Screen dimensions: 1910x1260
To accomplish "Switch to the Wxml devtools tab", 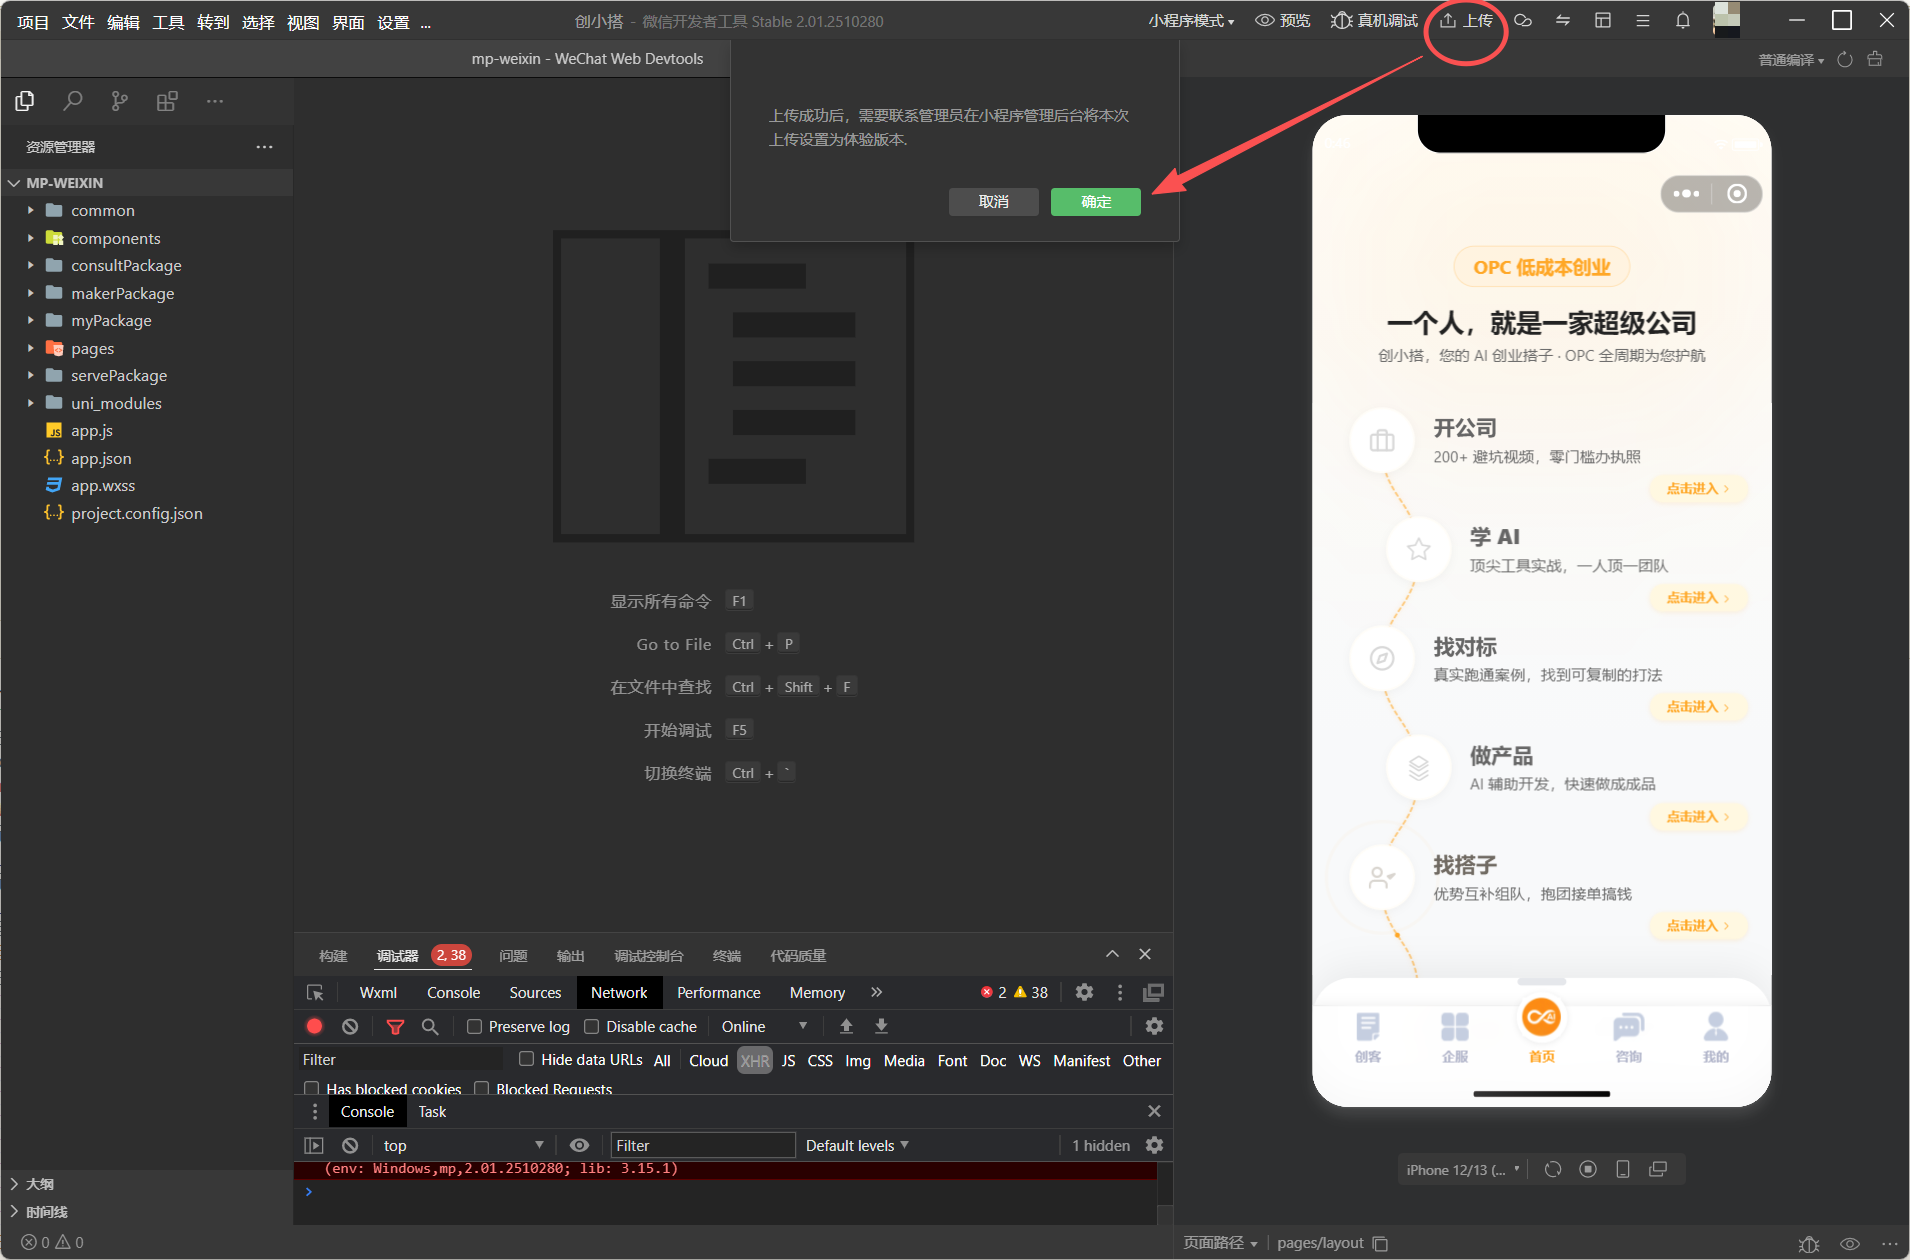I will 378,992.
